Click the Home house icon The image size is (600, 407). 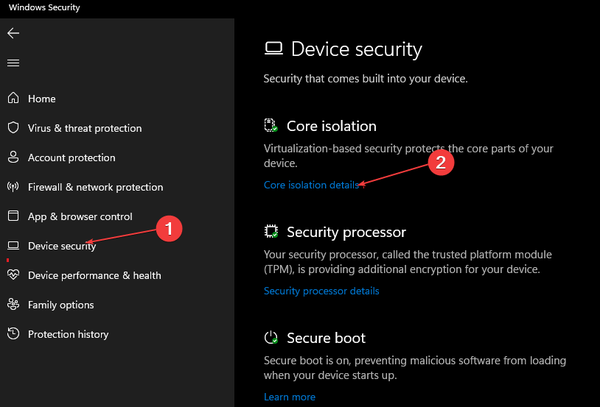[x=13, y=99]
